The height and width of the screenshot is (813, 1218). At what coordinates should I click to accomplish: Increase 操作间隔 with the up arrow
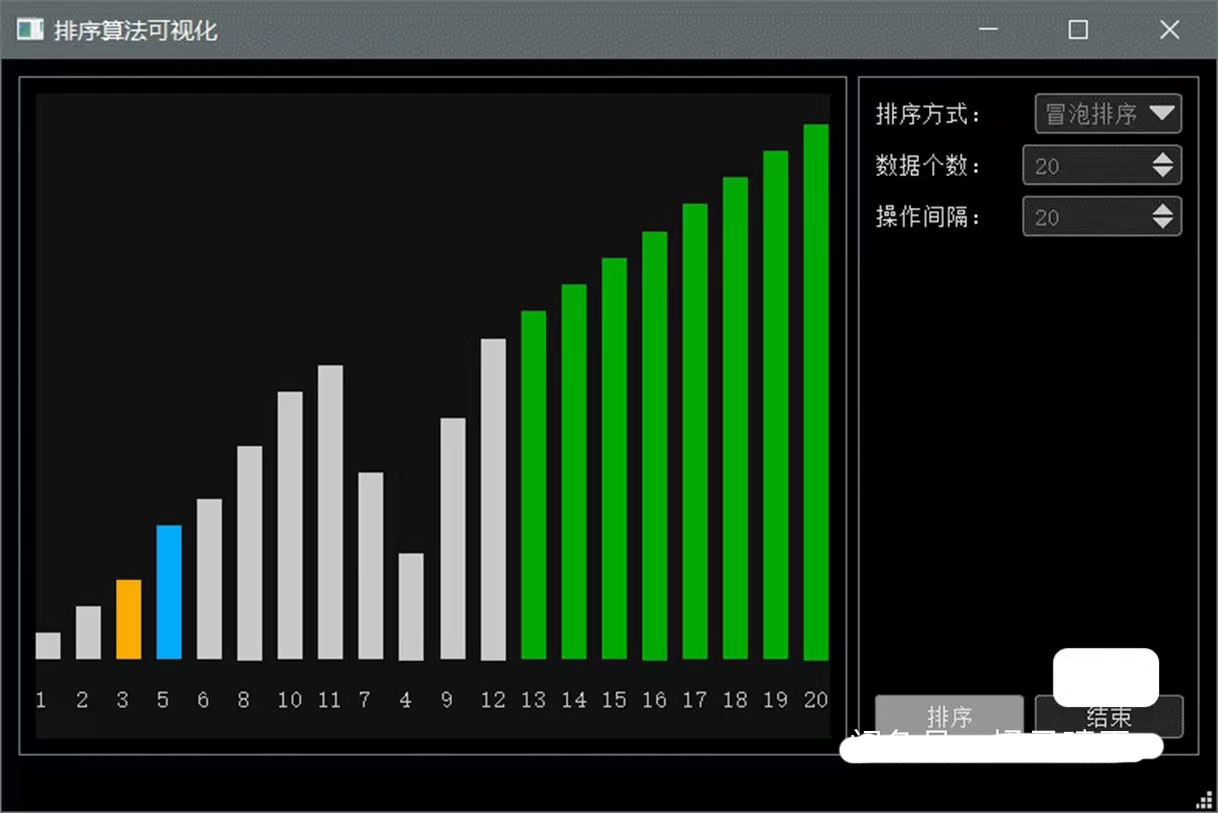tap(1162, 210)
